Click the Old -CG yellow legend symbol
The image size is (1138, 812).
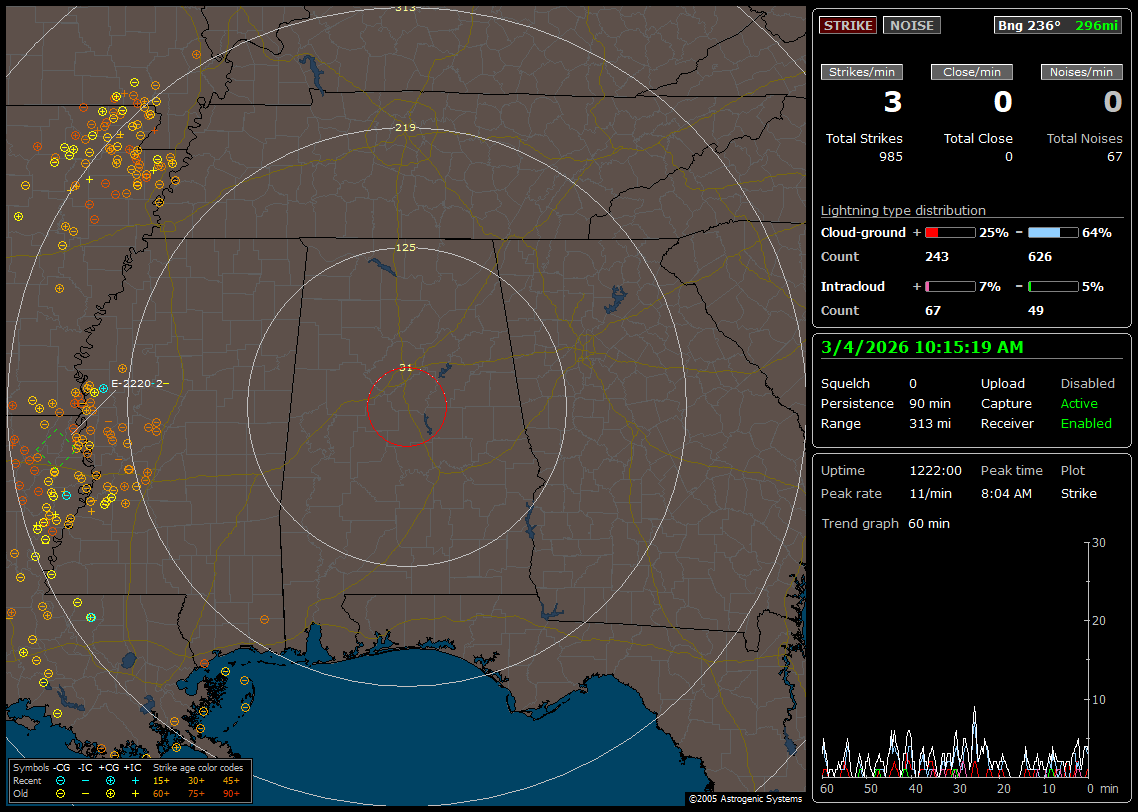tap(60, 793)
